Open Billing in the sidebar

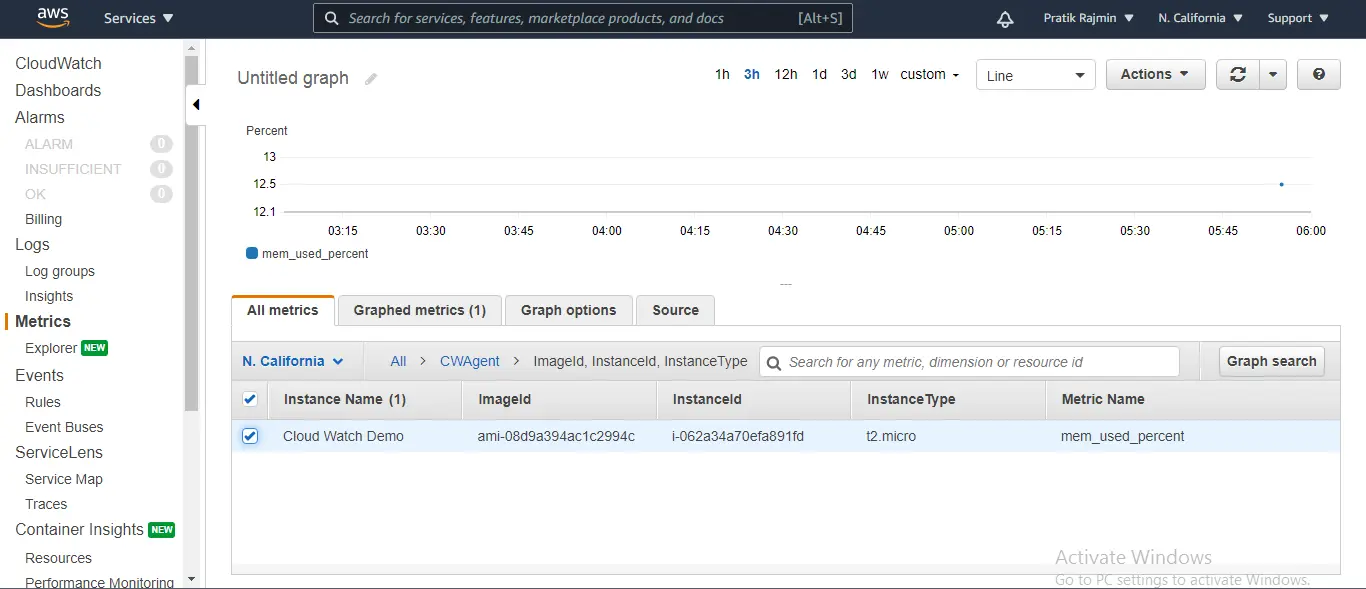point(43,219)
